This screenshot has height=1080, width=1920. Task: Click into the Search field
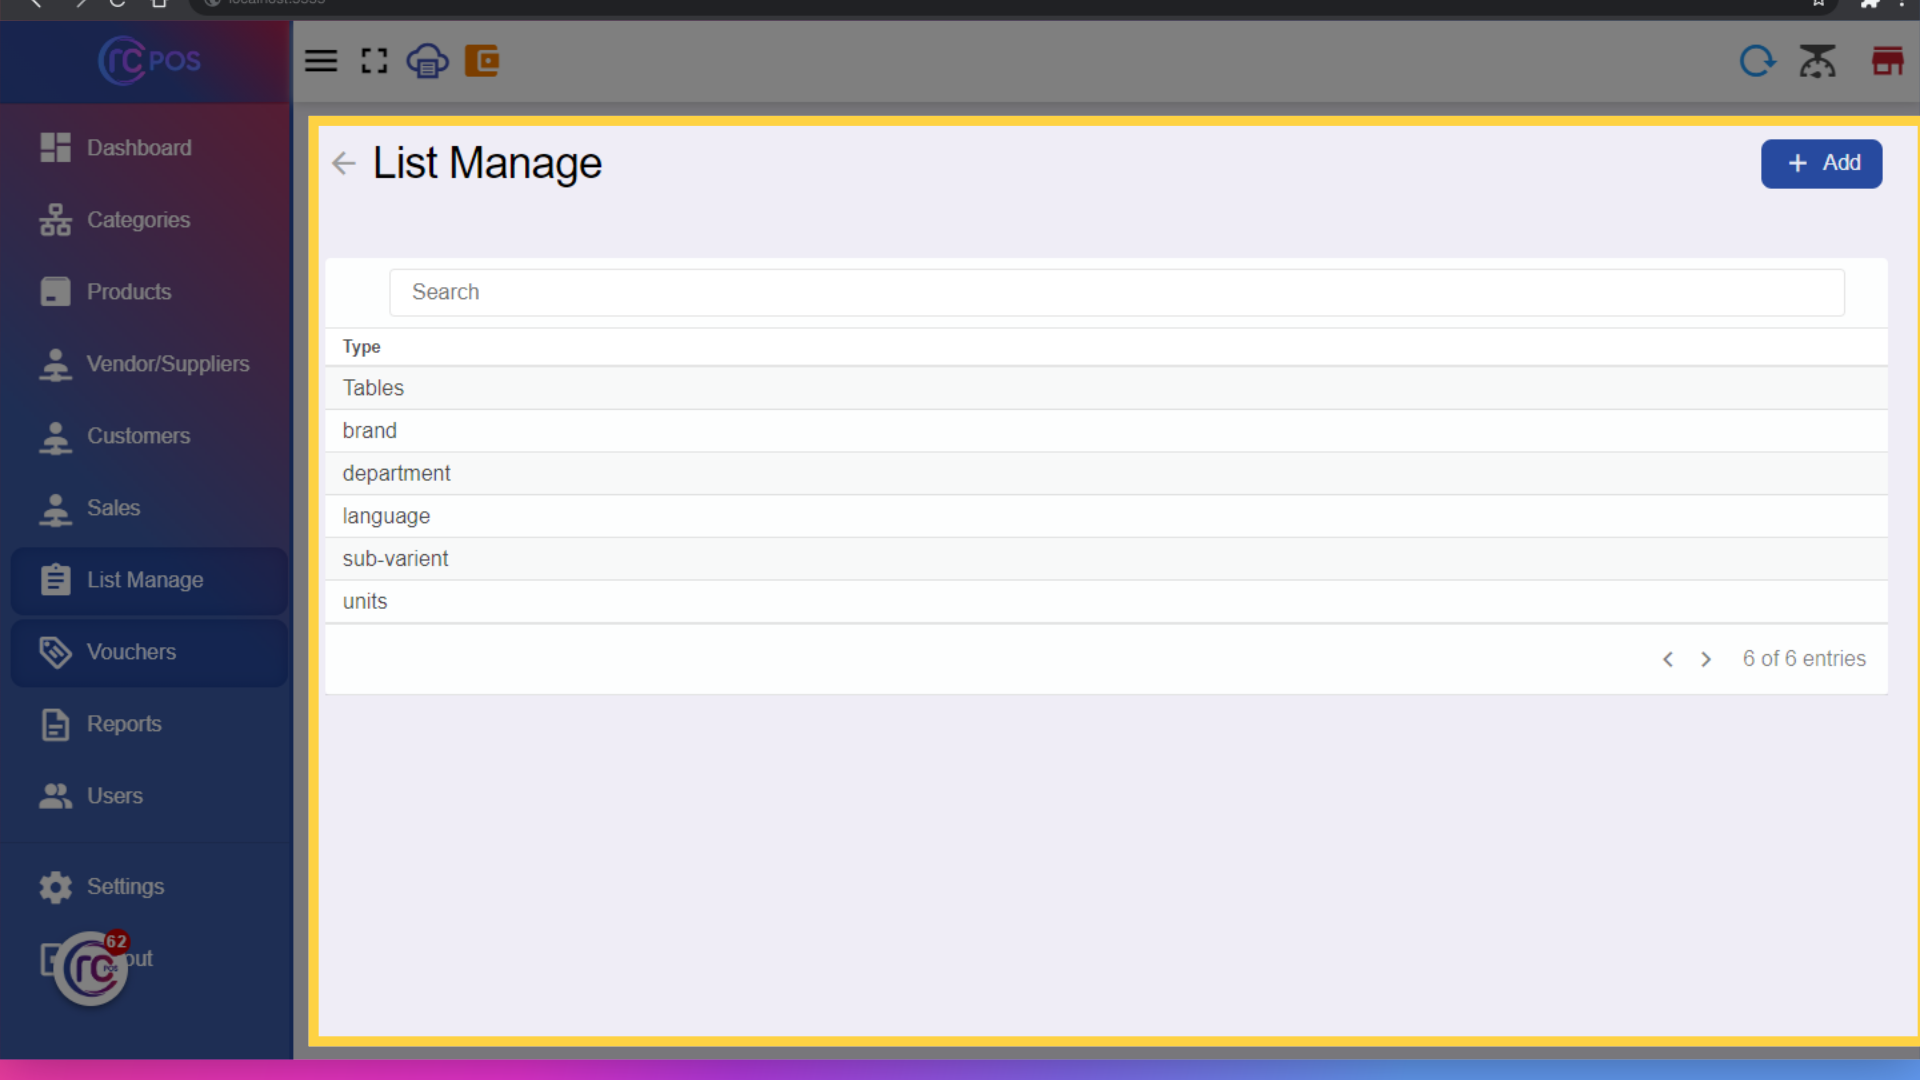1116,292
